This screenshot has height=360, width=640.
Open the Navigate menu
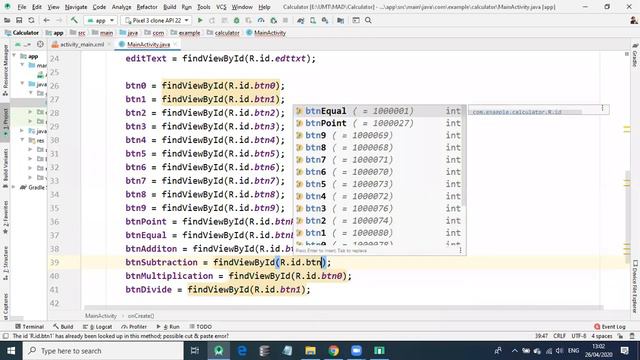pyautogui.click(x=76, y=7)
